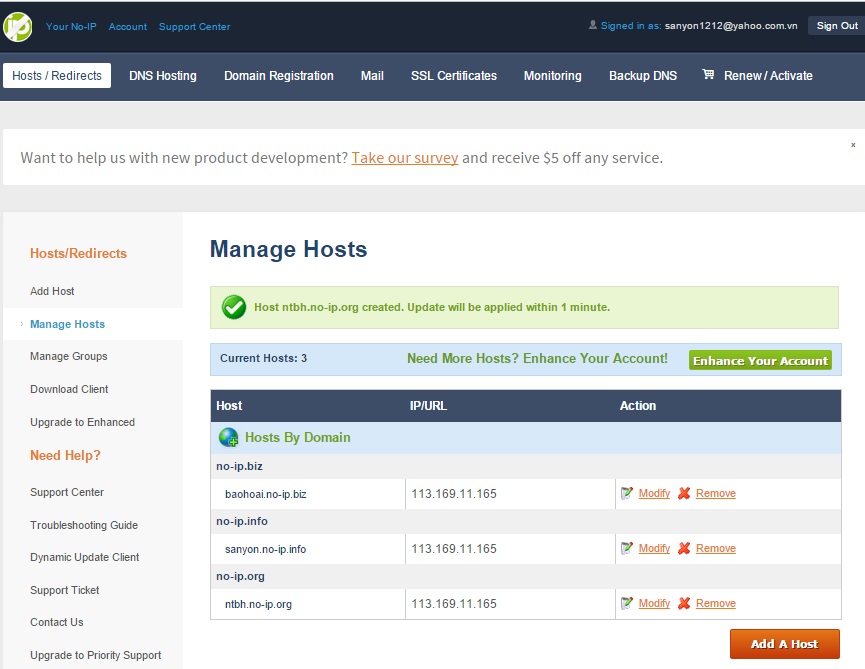Click the IP/URL column header
The height and width of the screenshot is (669, 865).
pyautogui.click(x=428, y=406)
